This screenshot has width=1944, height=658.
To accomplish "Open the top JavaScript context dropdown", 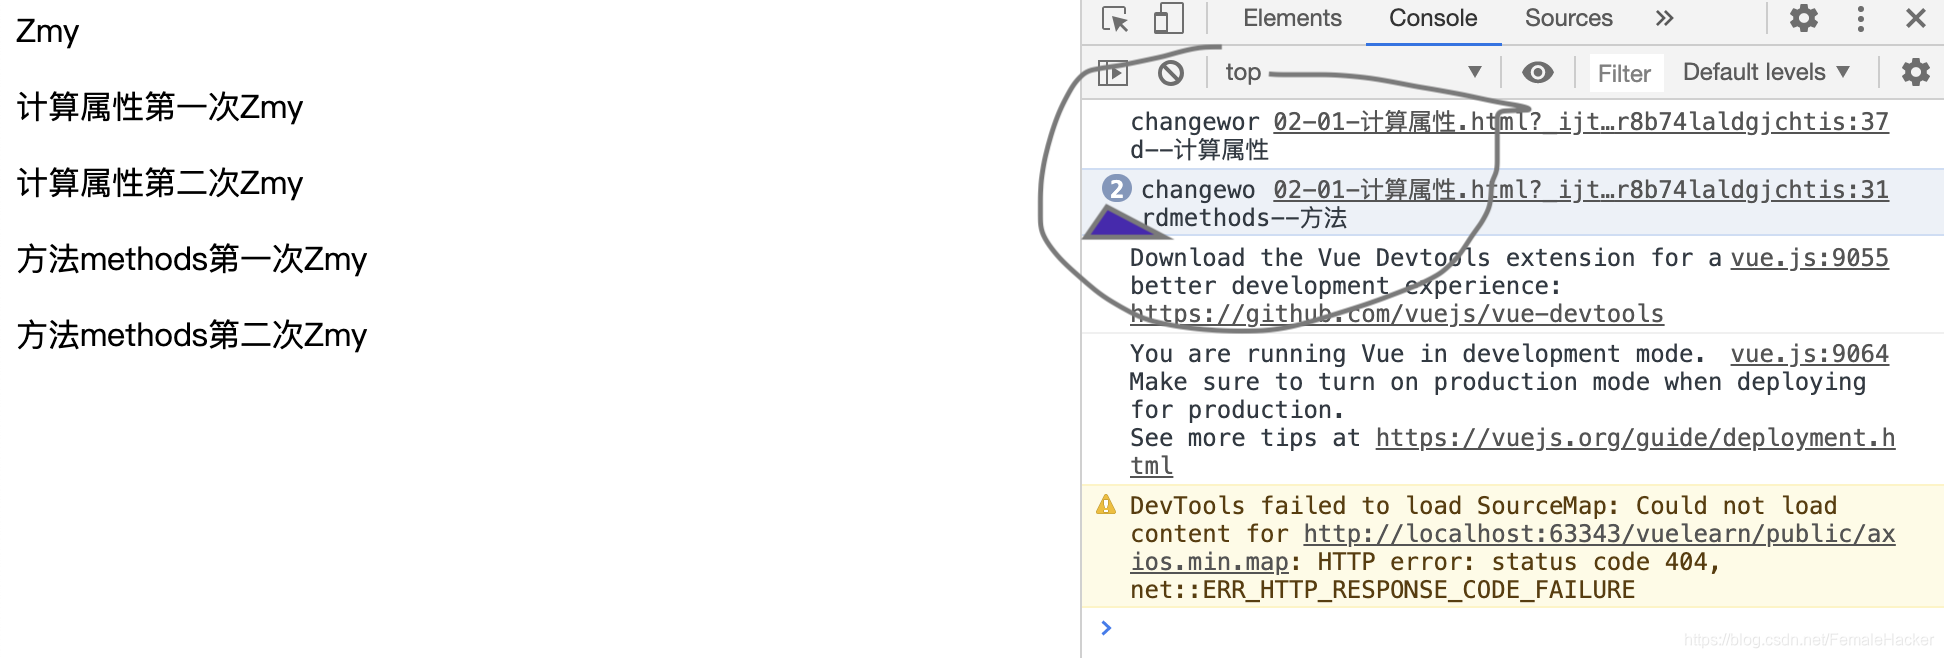I will click(x=1353, y=72).
